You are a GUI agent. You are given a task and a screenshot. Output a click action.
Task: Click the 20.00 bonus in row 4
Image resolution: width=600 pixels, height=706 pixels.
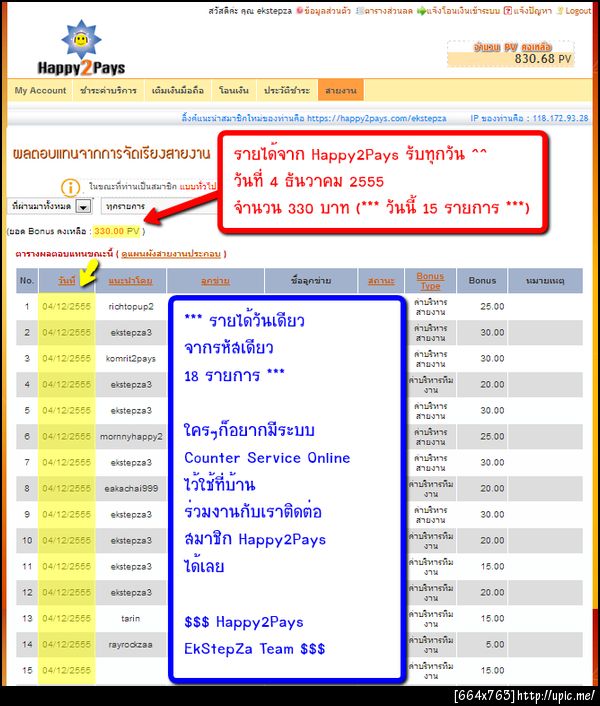coord(492,384)
